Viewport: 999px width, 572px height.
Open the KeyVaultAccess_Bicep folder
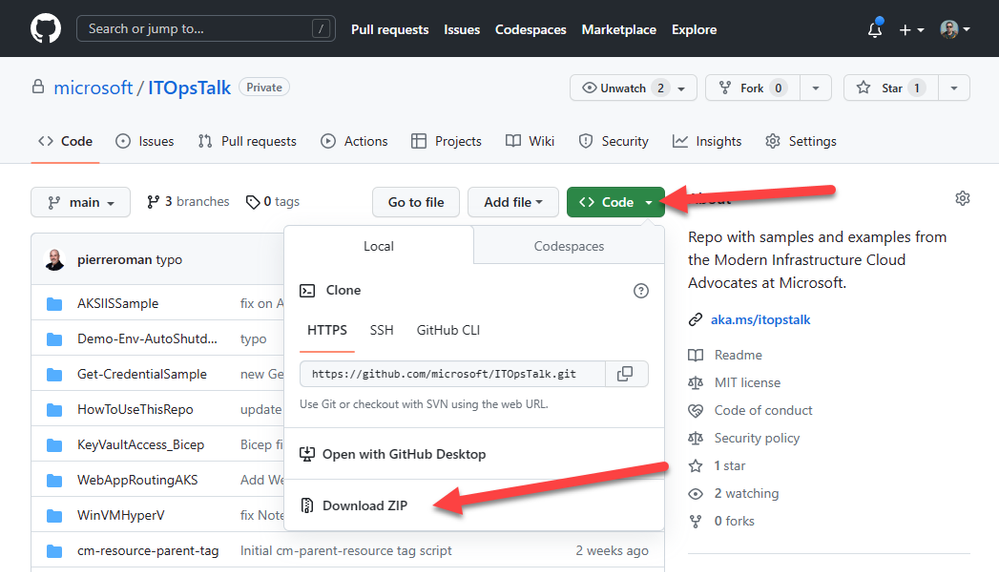tap(141, 445)
